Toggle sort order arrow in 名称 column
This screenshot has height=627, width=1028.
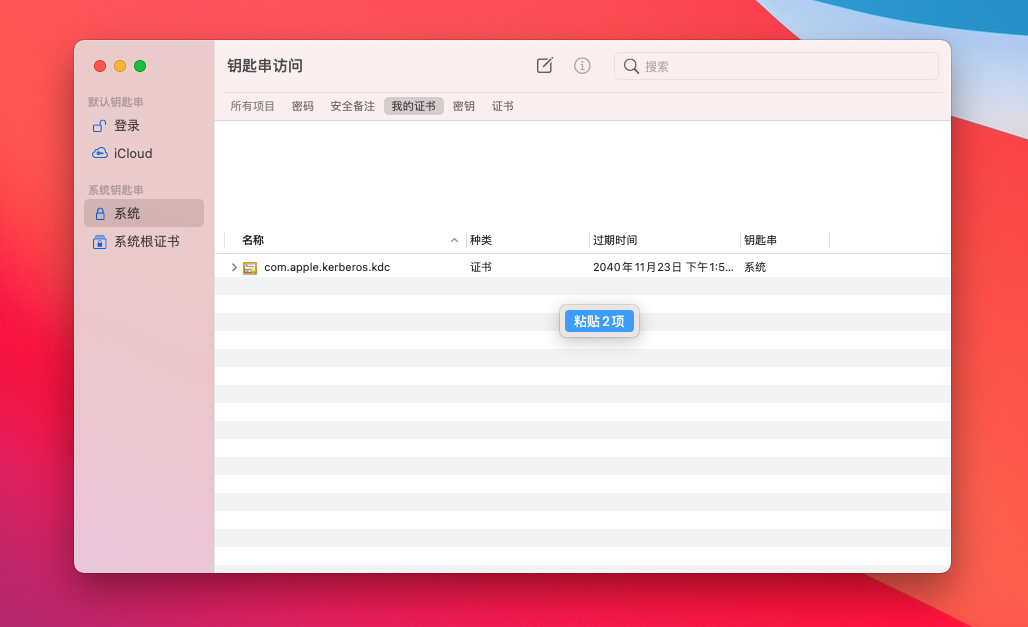click(x=454, y=241)
